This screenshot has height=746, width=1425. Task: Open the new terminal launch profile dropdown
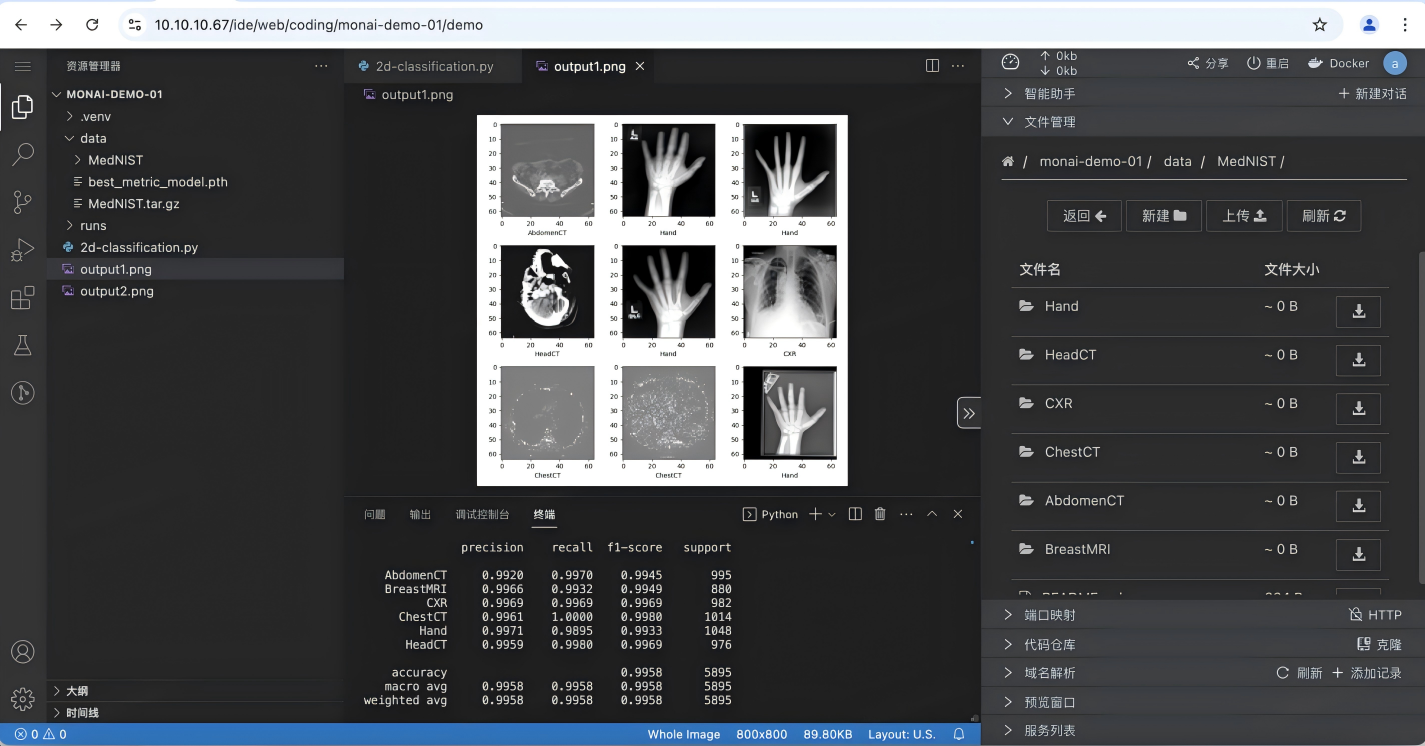[x=832, y=514]
